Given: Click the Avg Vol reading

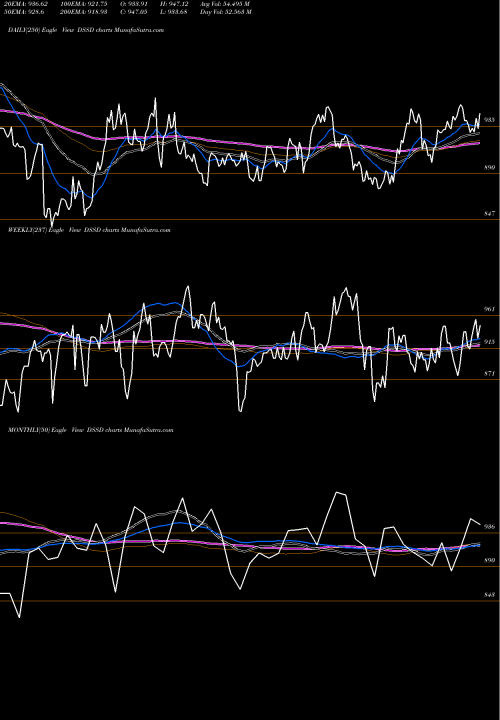Looking at the screenshot, I should pos(225,4).
